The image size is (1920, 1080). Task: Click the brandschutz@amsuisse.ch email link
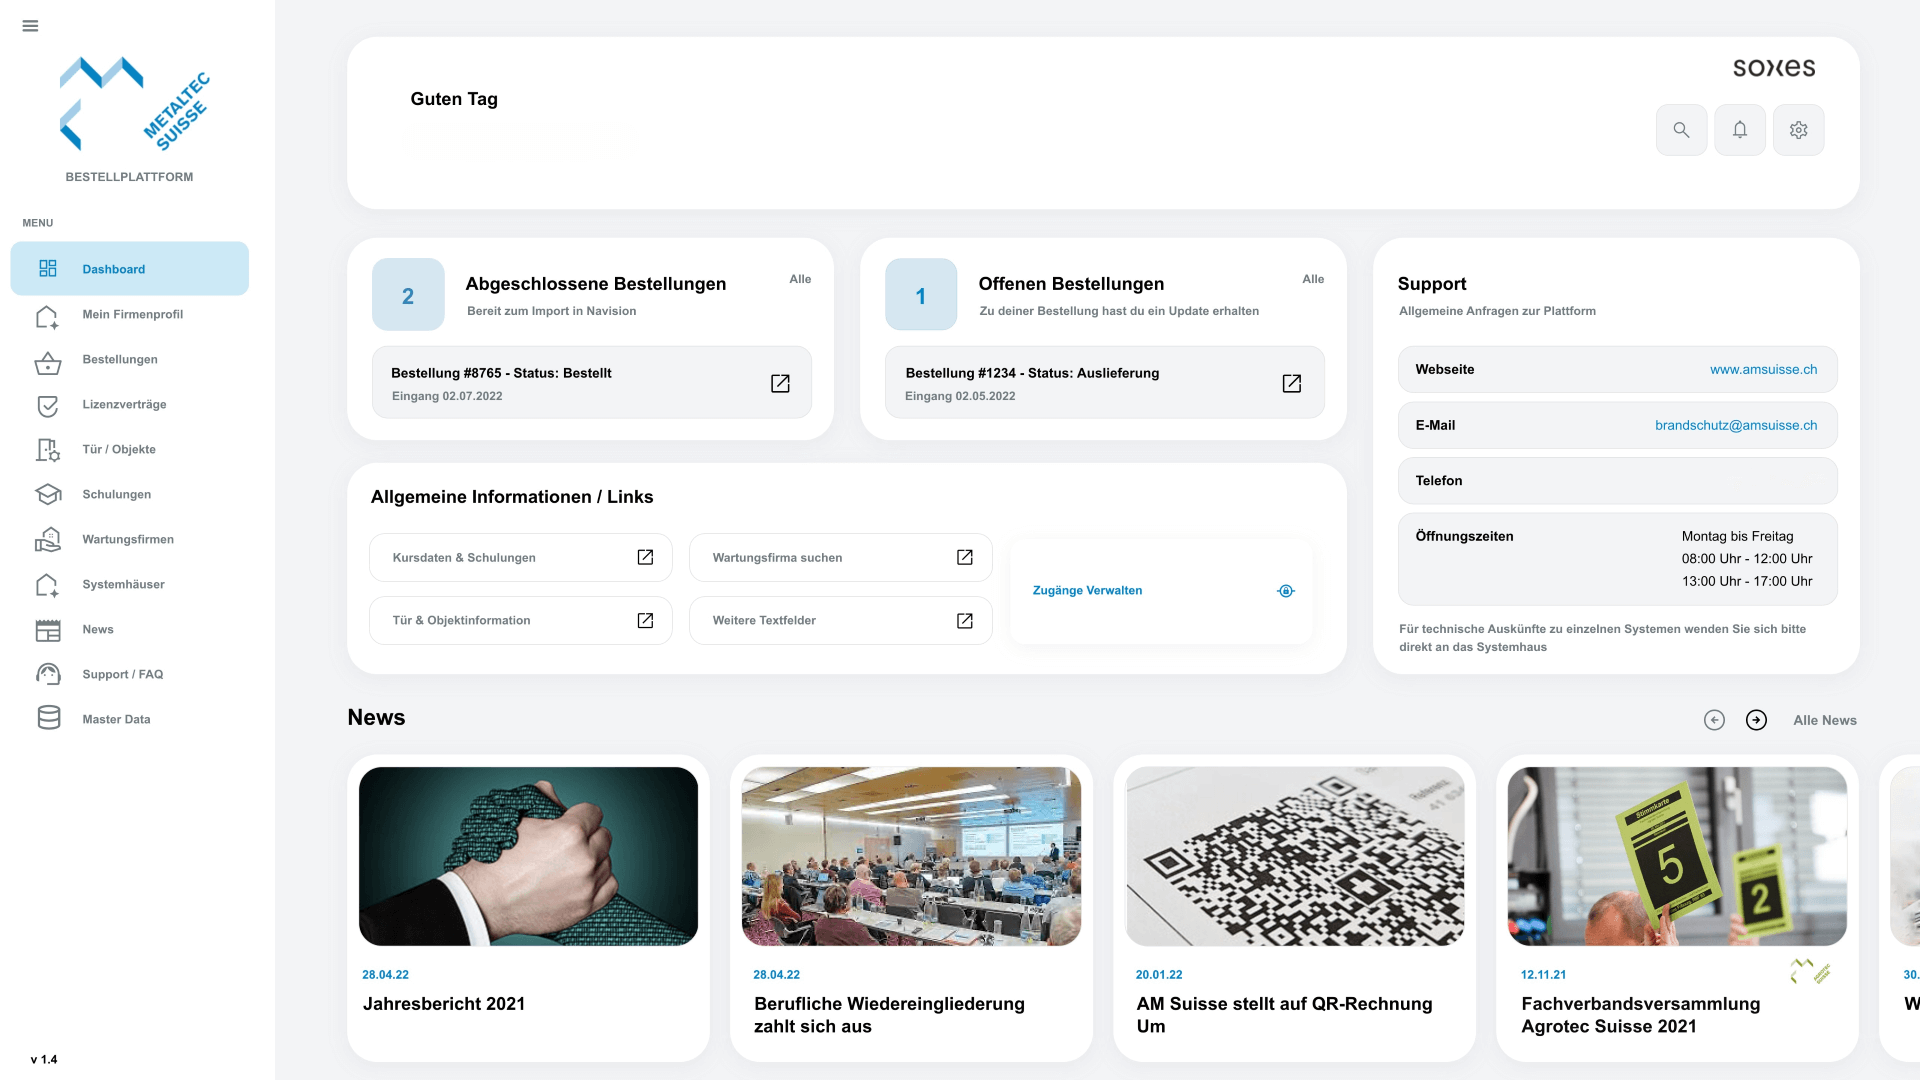point(1735,425)
